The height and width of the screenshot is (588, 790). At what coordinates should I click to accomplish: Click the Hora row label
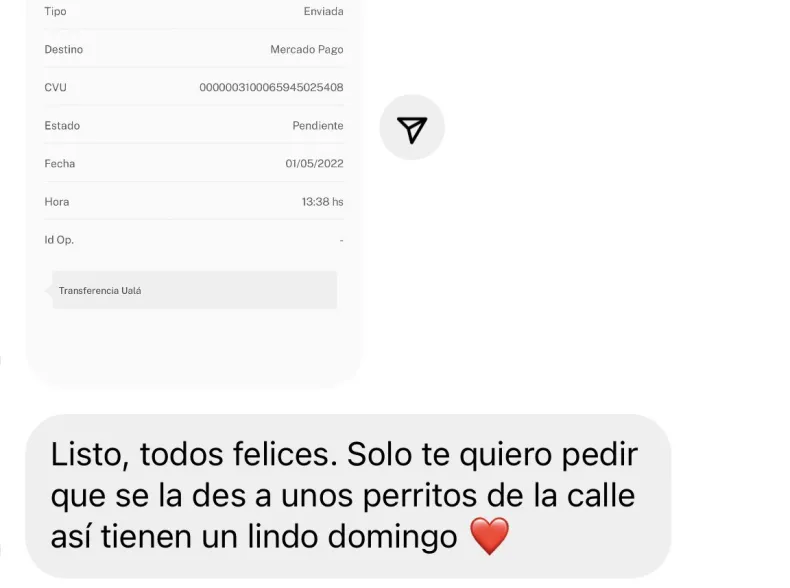(57, 202)
